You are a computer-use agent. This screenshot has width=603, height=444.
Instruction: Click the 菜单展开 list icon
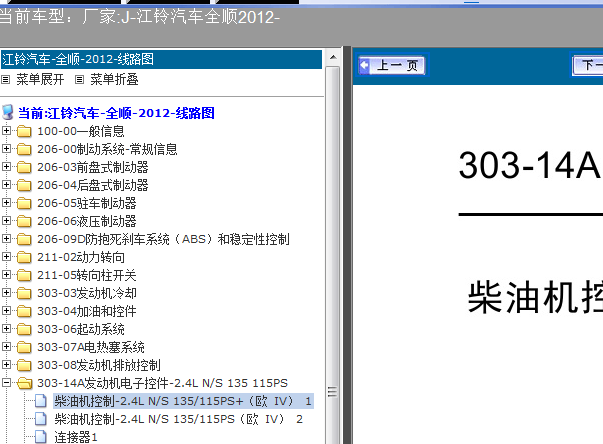pos(5,80)
